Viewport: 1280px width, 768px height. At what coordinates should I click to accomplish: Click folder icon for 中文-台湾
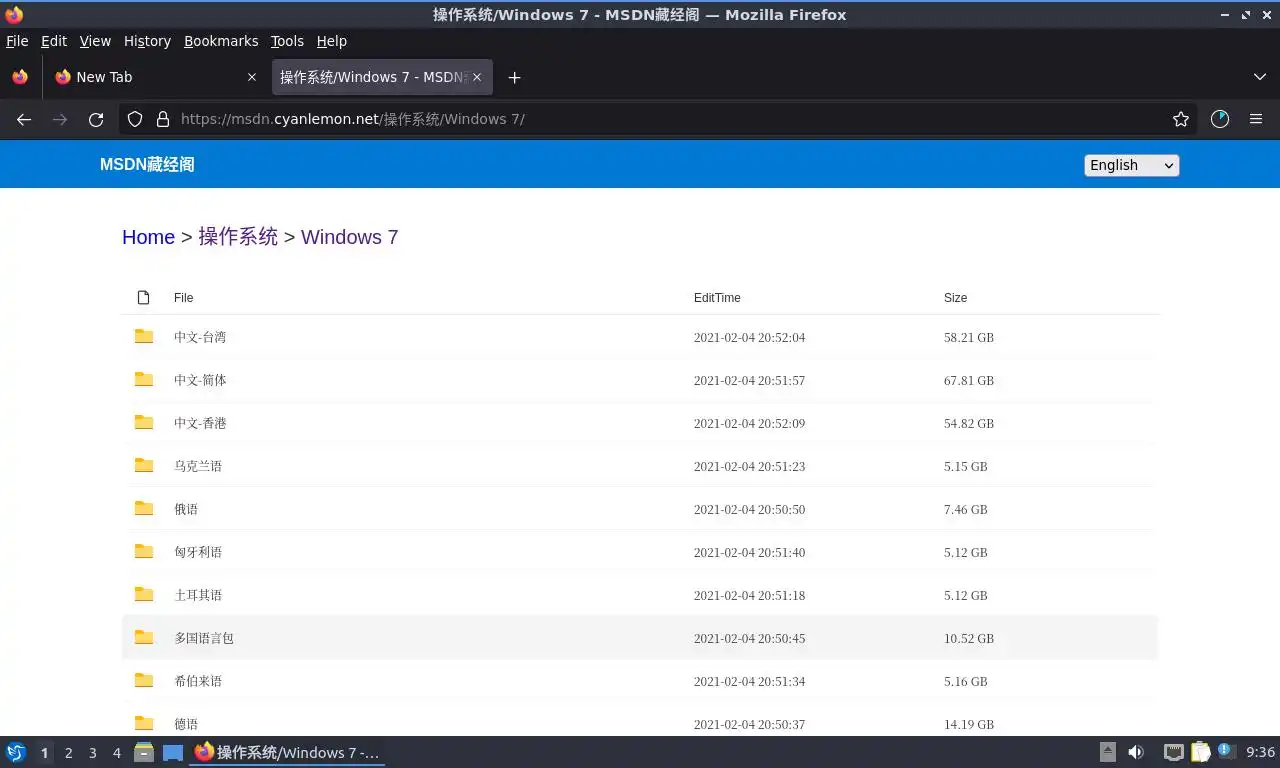[x=144, y=336]
